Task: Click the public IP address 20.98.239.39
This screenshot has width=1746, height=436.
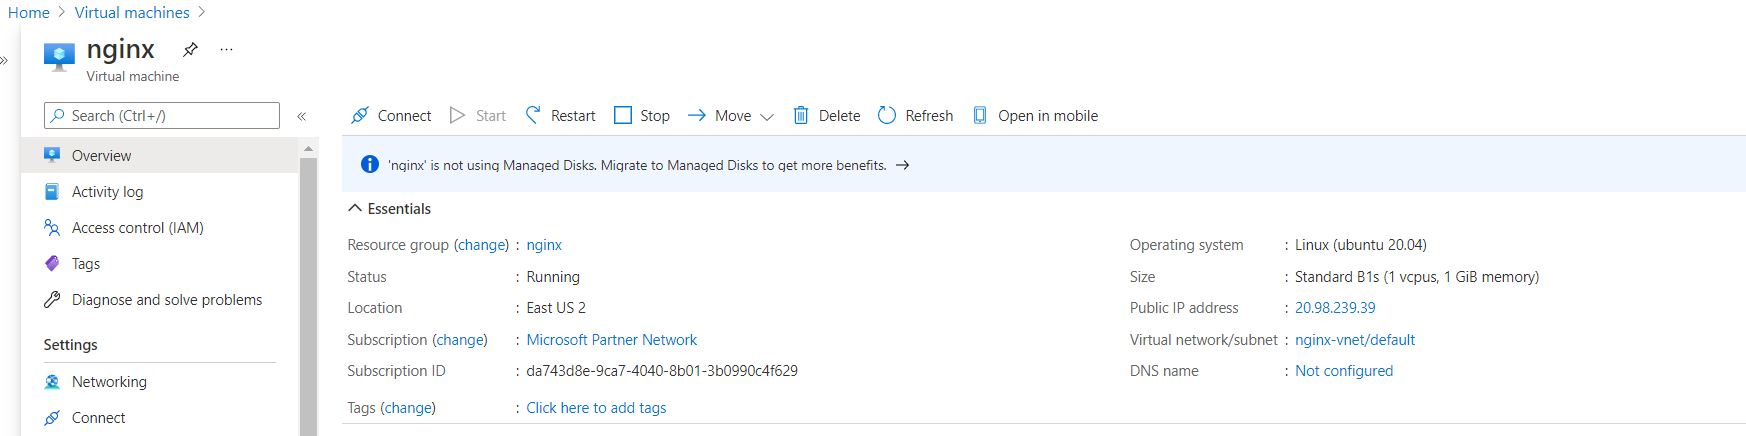Action: 1335,308
